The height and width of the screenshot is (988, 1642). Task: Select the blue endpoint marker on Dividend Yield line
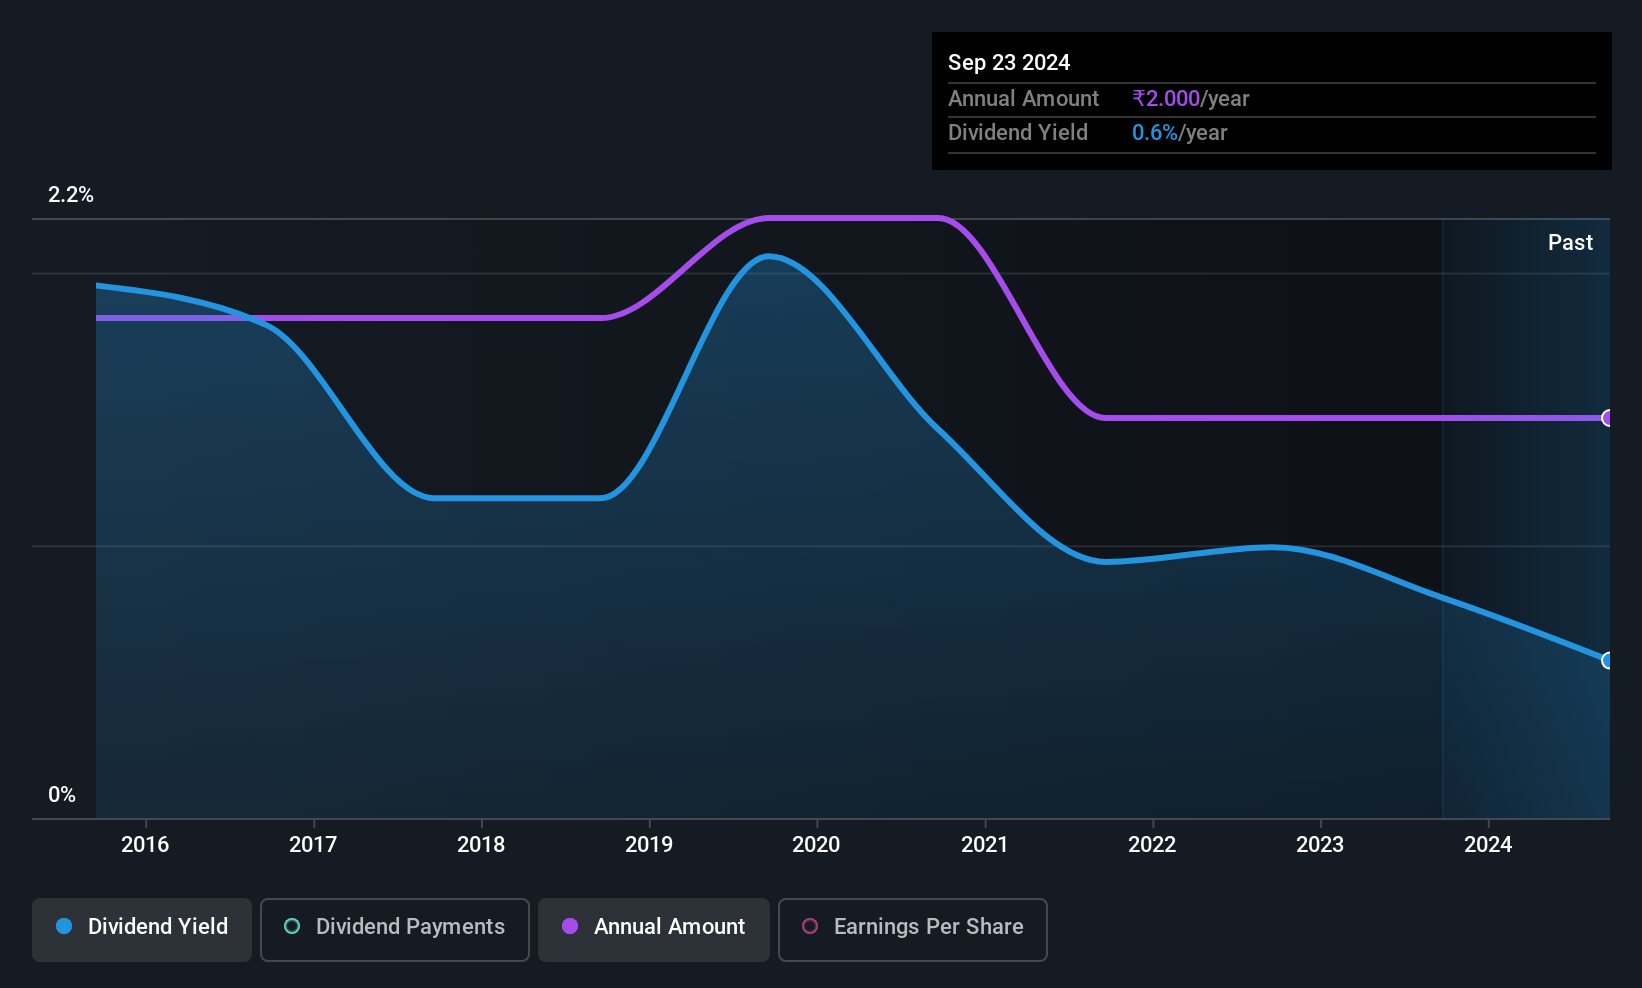click(x=1608, y=660)
